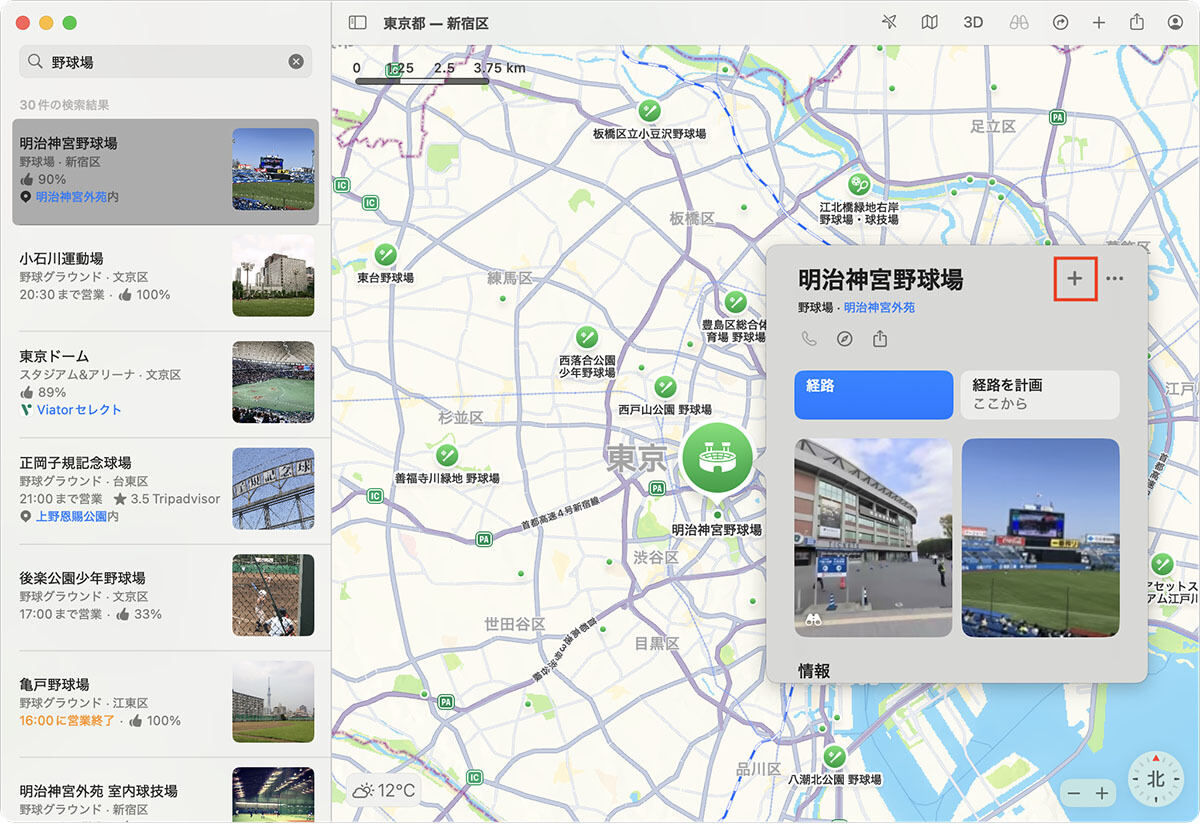1200x824 pixels.
Task: Select 明治神宮外苑 室内球技場 search result
Action: (x=166, y=791)
